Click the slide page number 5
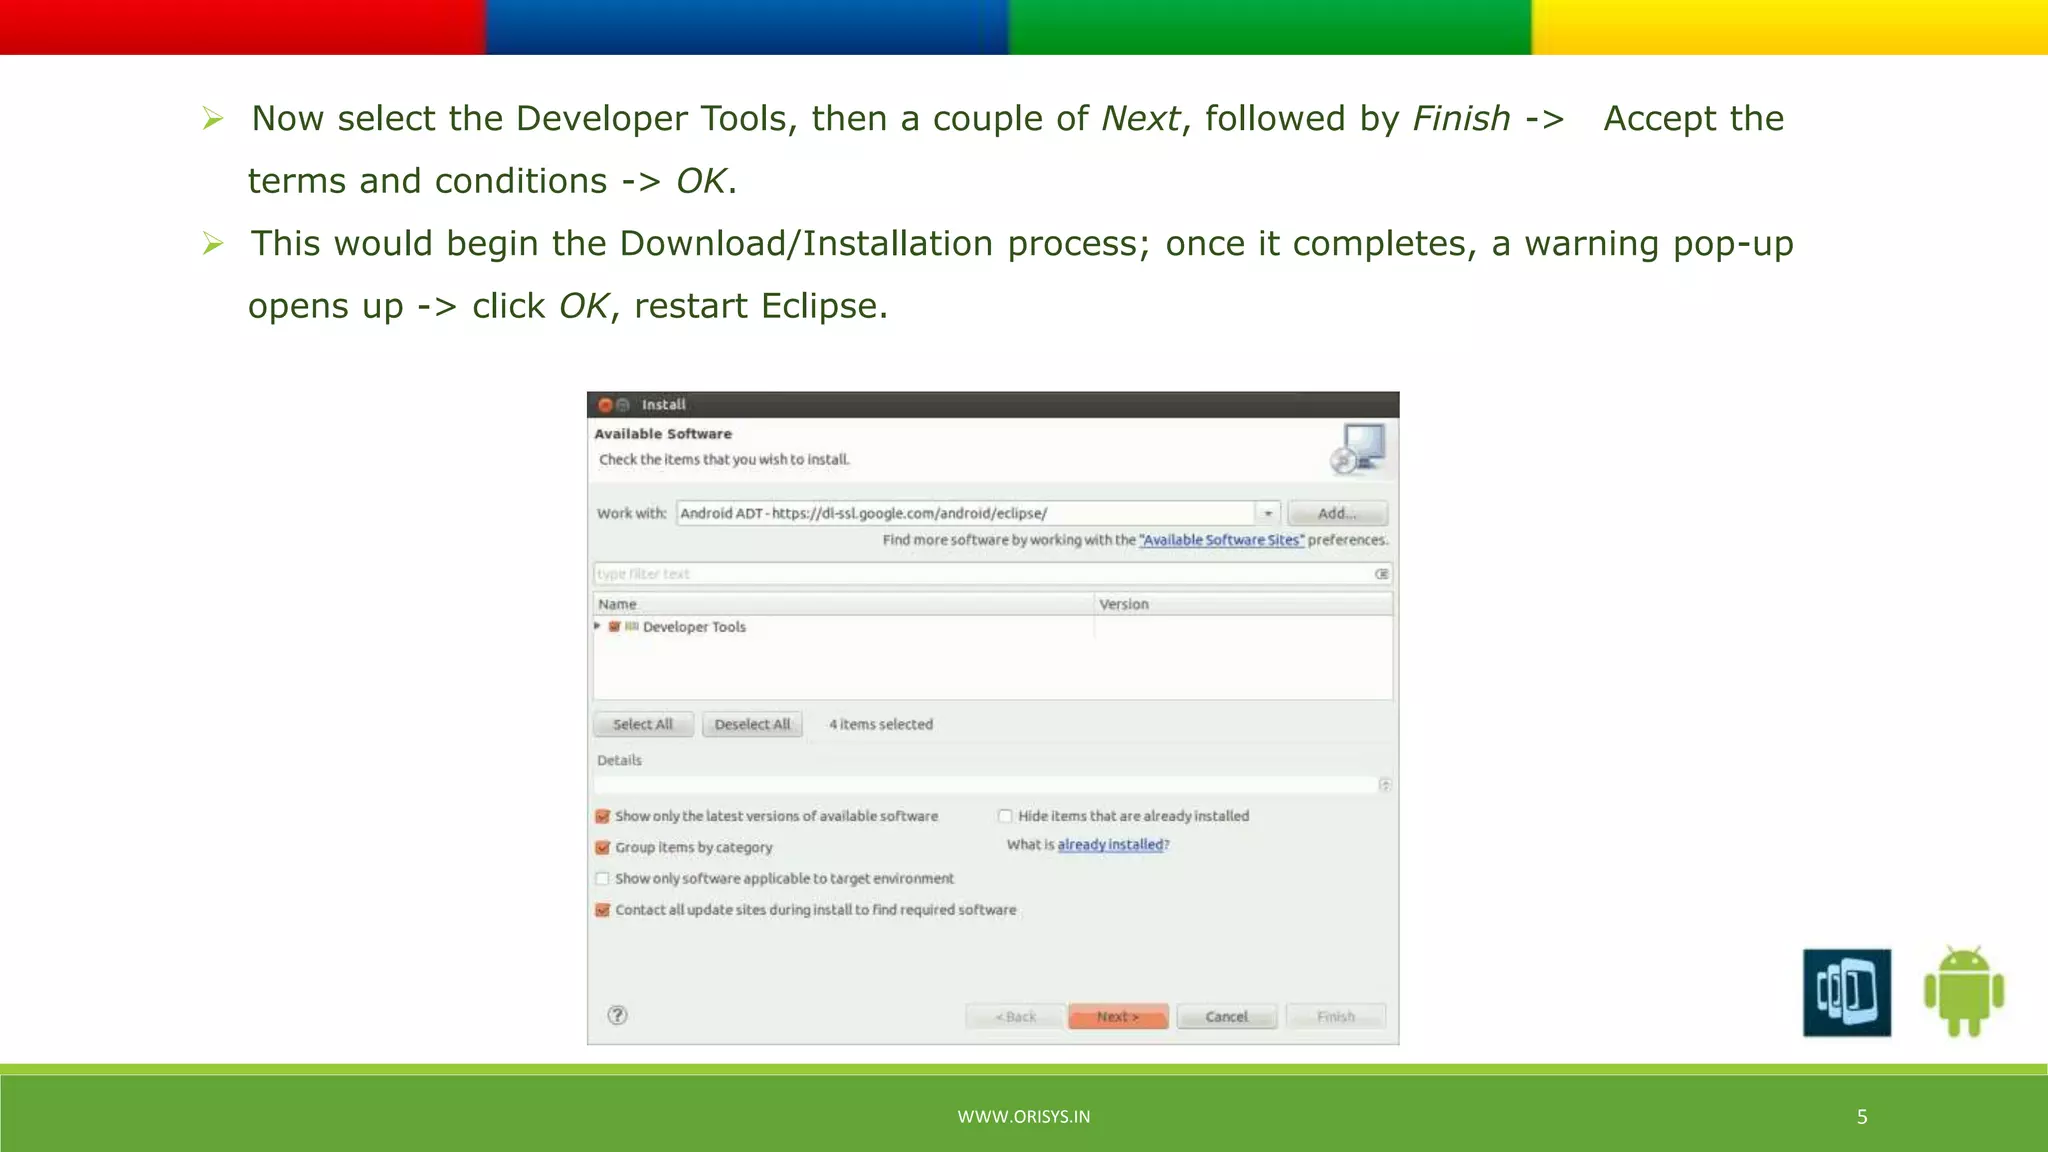2048x1152 pixels. pos(1862,1117)
